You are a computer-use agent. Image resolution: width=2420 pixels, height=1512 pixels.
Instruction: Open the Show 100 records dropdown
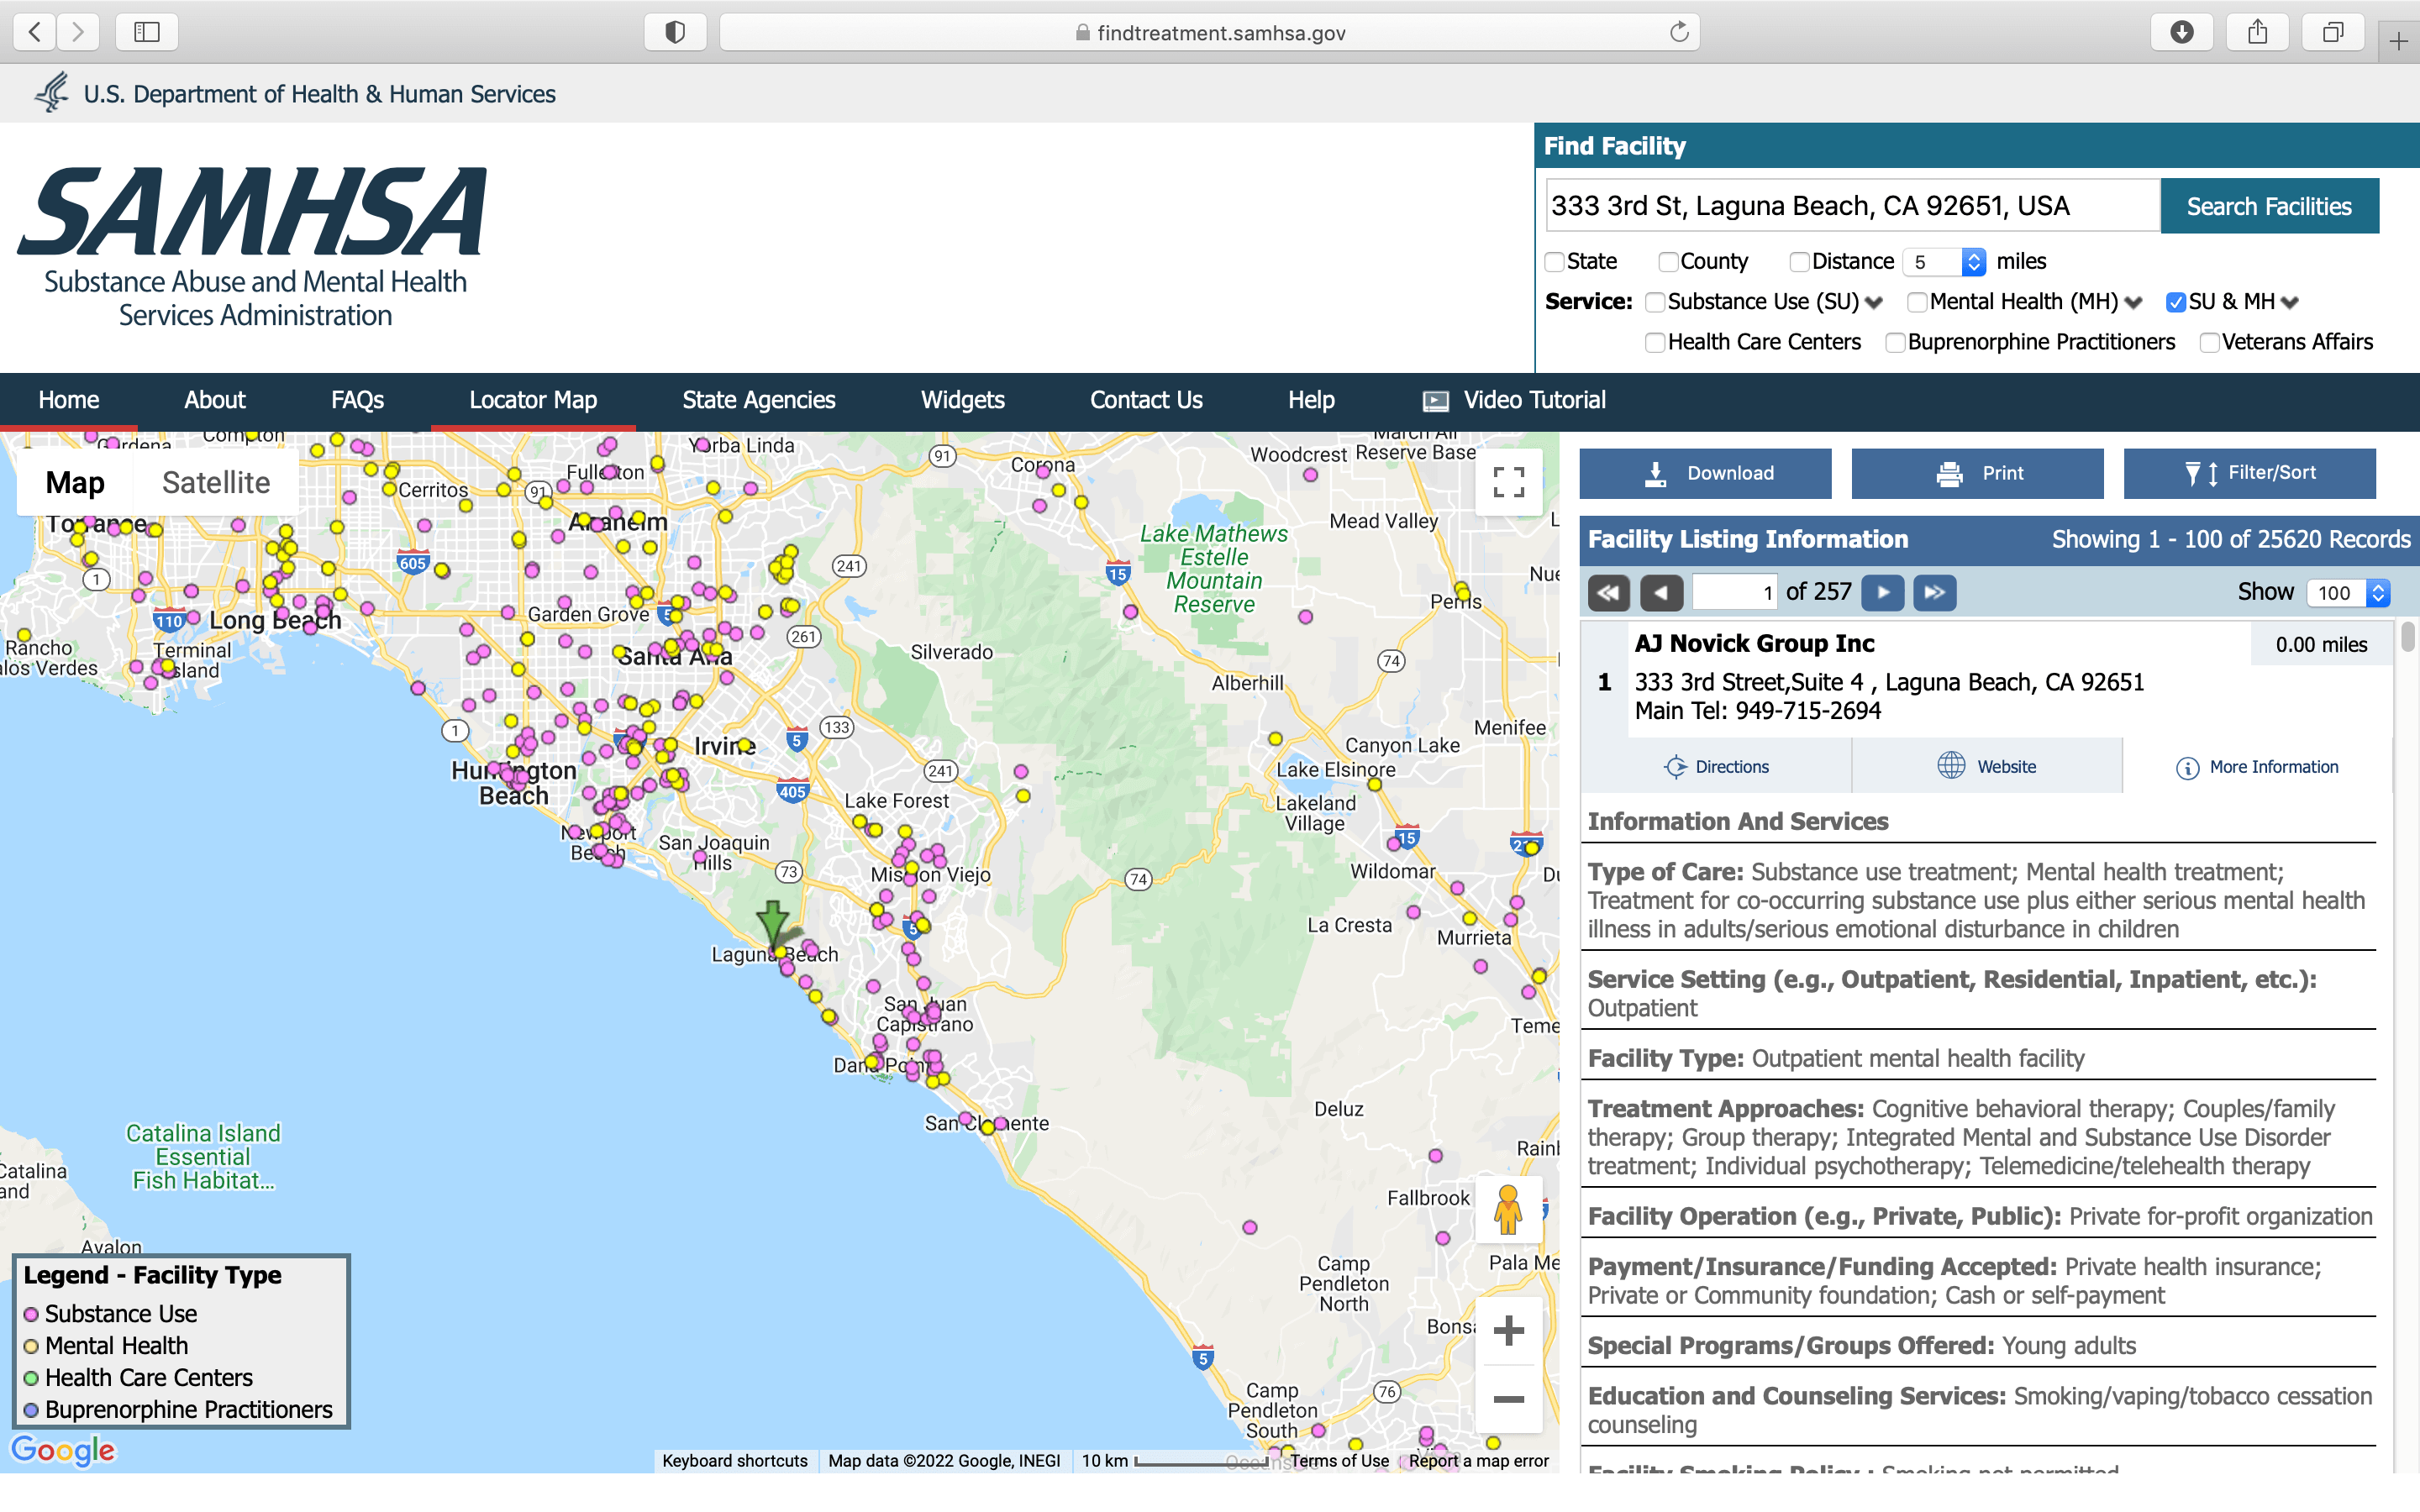(2348, 593)
